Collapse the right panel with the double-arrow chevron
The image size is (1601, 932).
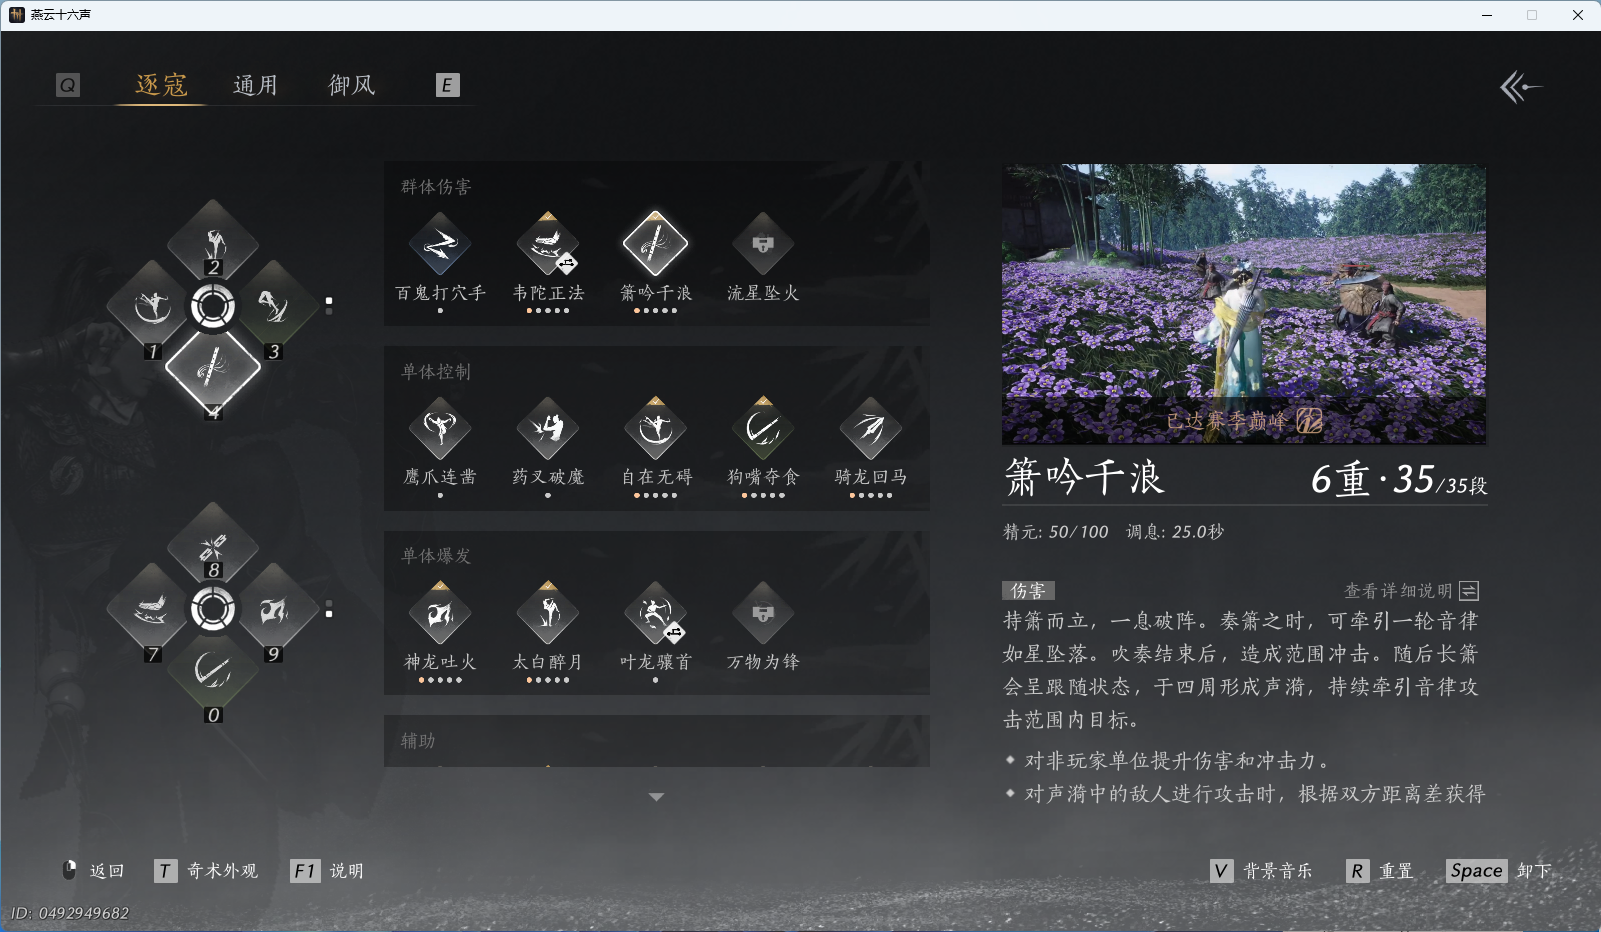(x=1521, y=87)
